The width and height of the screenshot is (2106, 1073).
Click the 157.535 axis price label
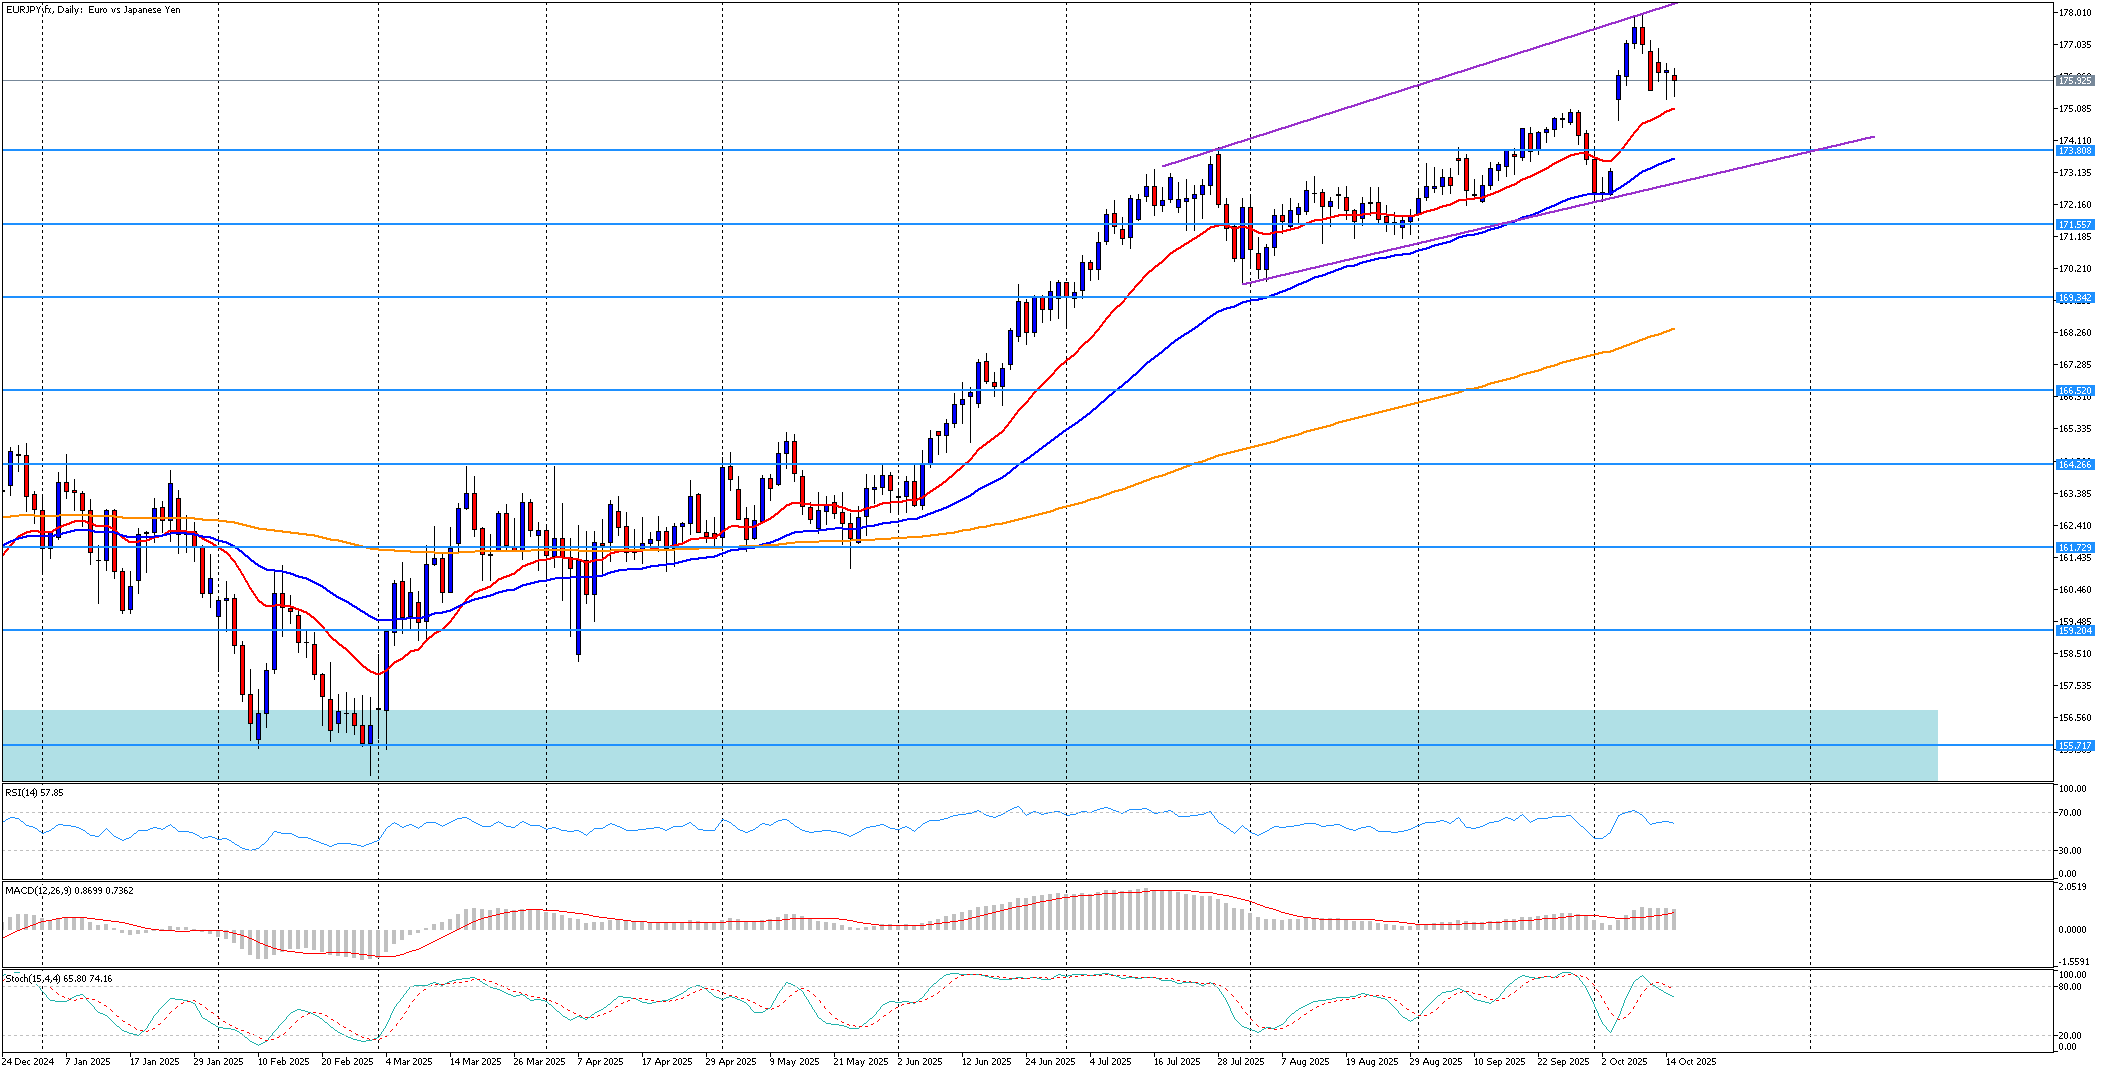[2074, 686]
